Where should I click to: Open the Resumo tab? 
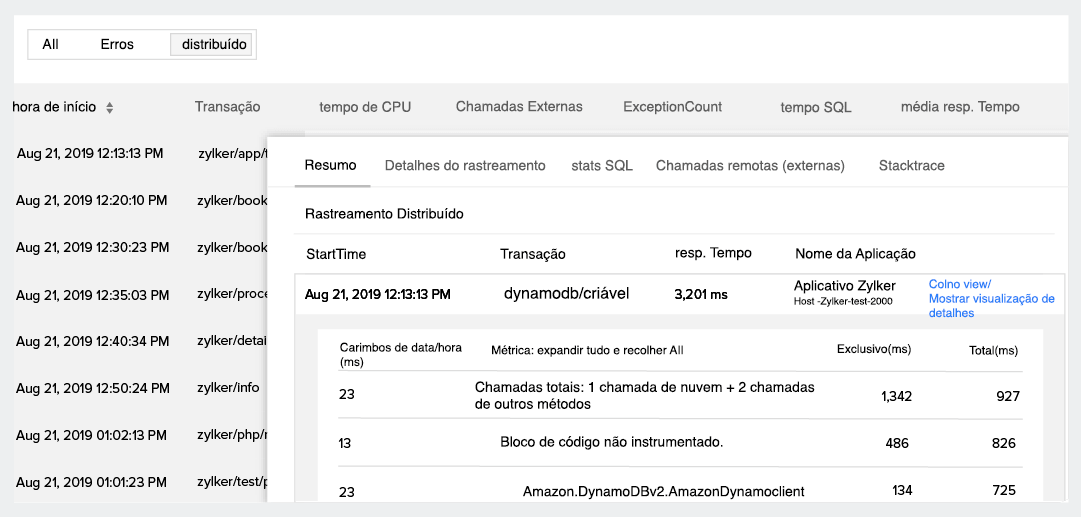coord(330,165)
